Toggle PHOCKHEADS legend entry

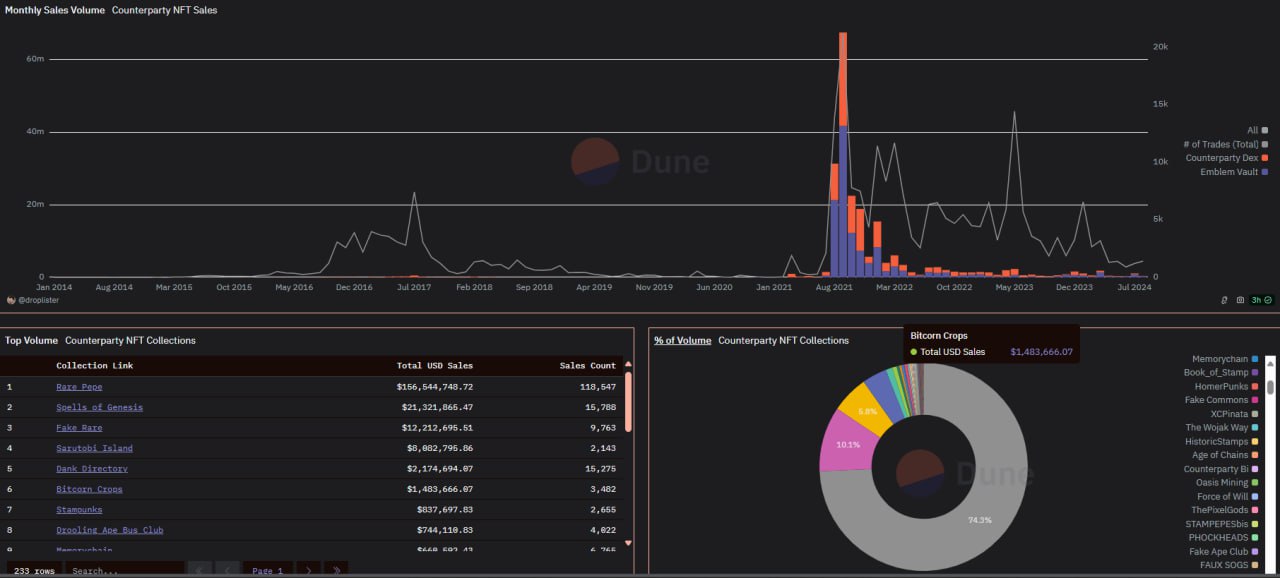[1224, 538]
